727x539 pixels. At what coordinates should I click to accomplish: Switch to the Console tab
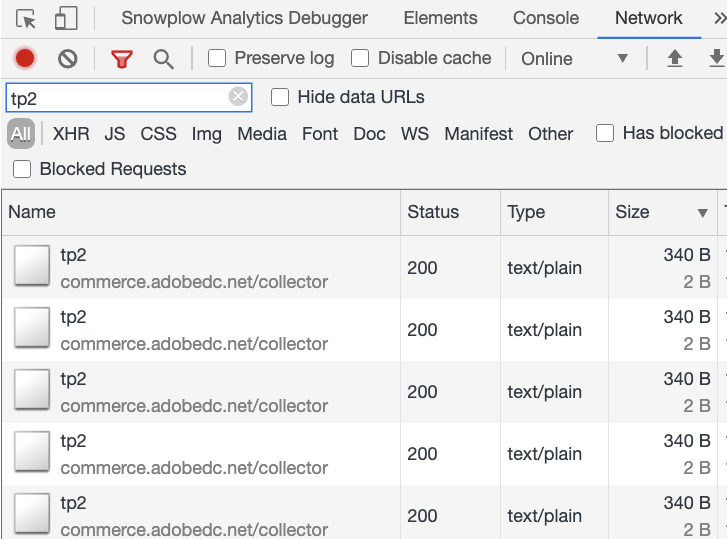545,18
